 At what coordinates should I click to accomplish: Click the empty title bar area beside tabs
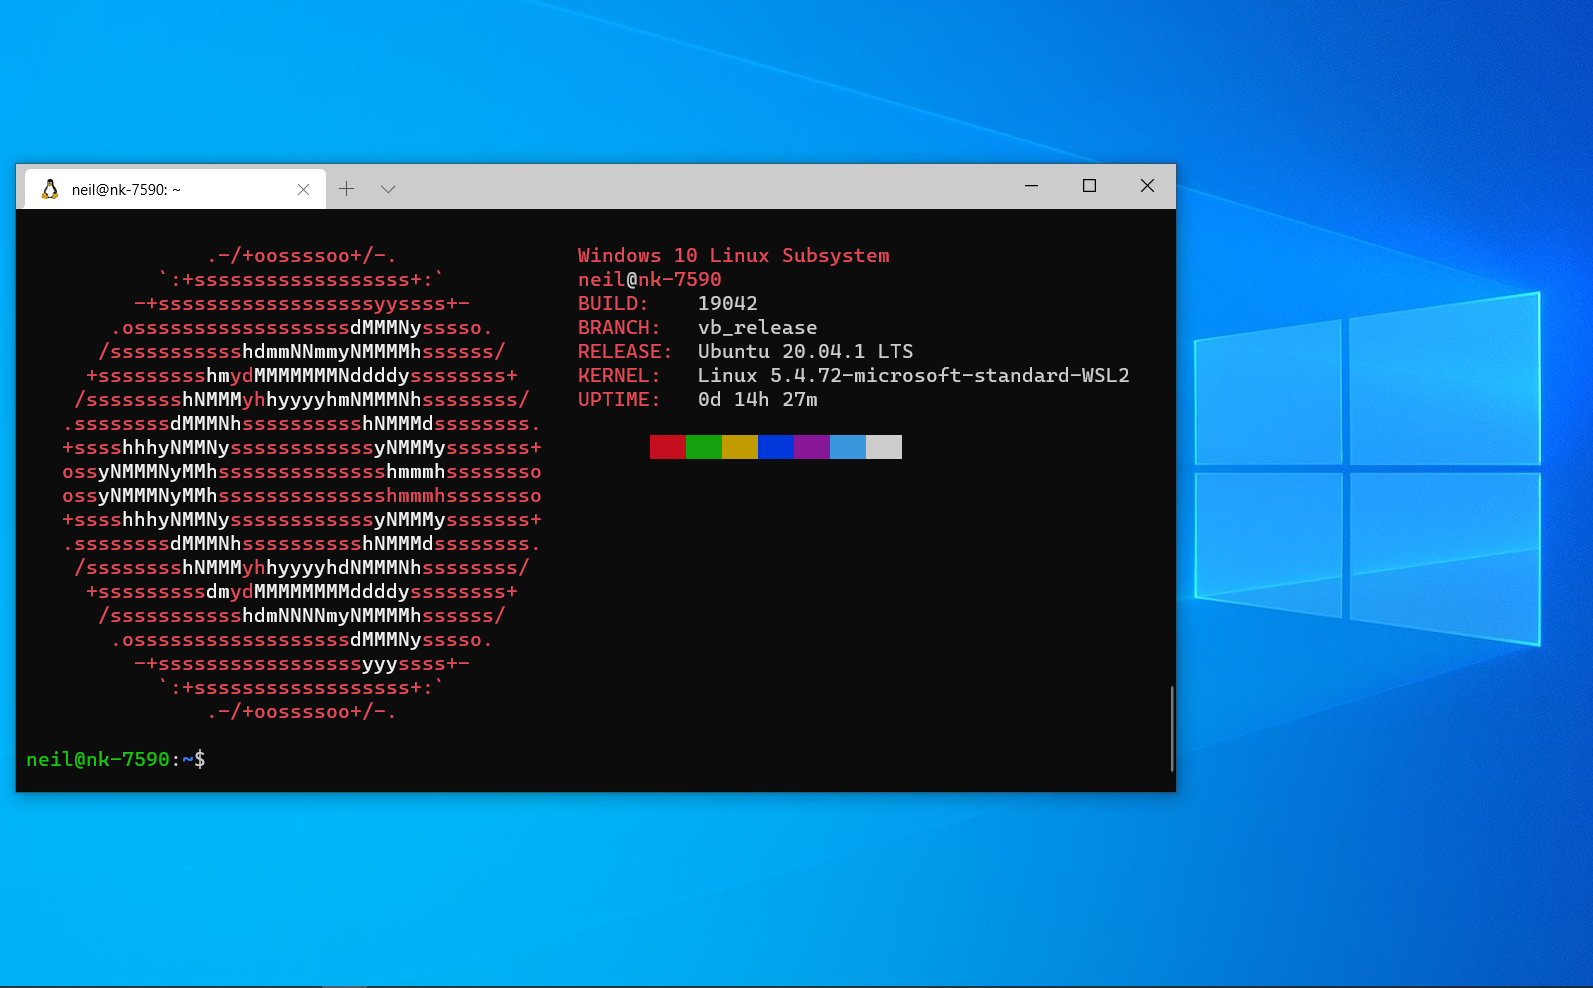(x=700, y=186)
